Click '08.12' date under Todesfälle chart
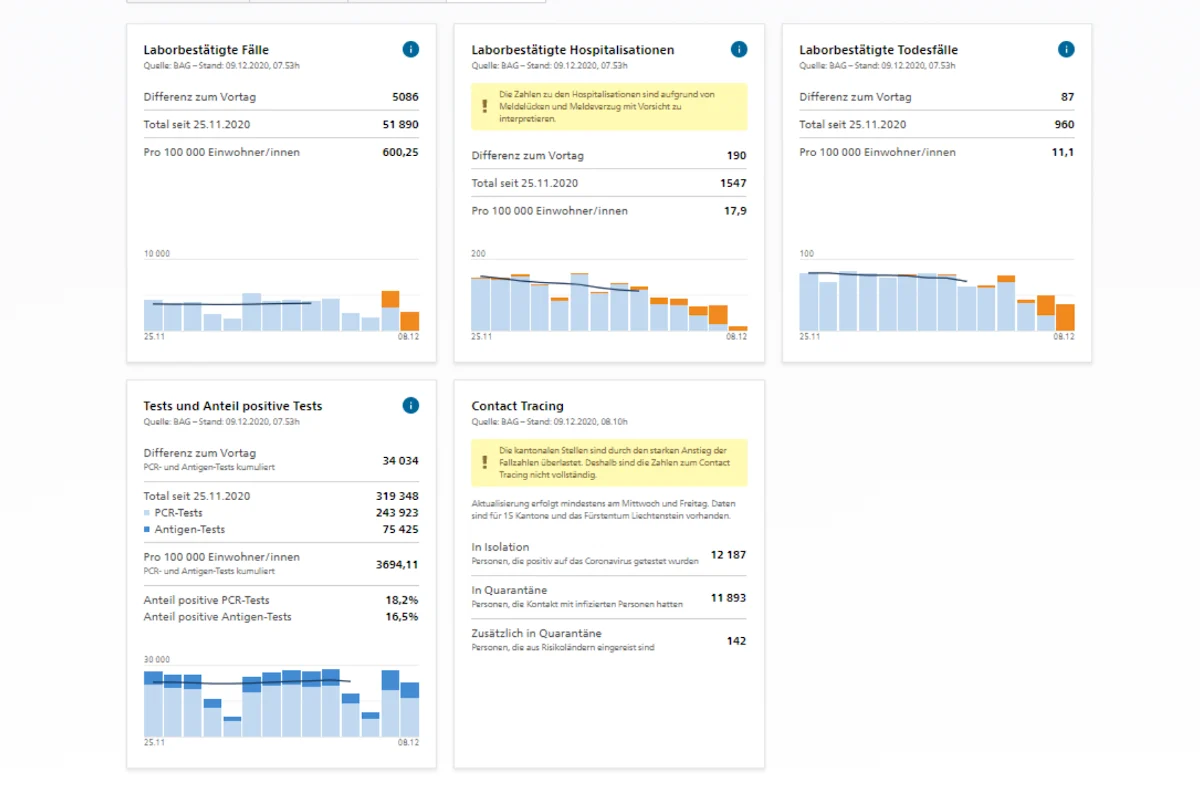This screenshot has width=1200, height=800. 1064,337
